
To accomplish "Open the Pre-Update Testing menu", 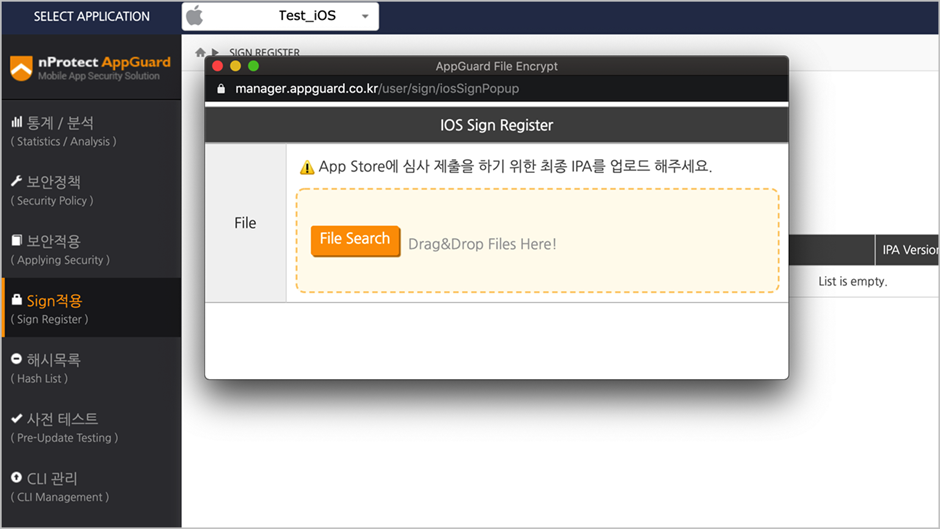I will click(91, 426).
